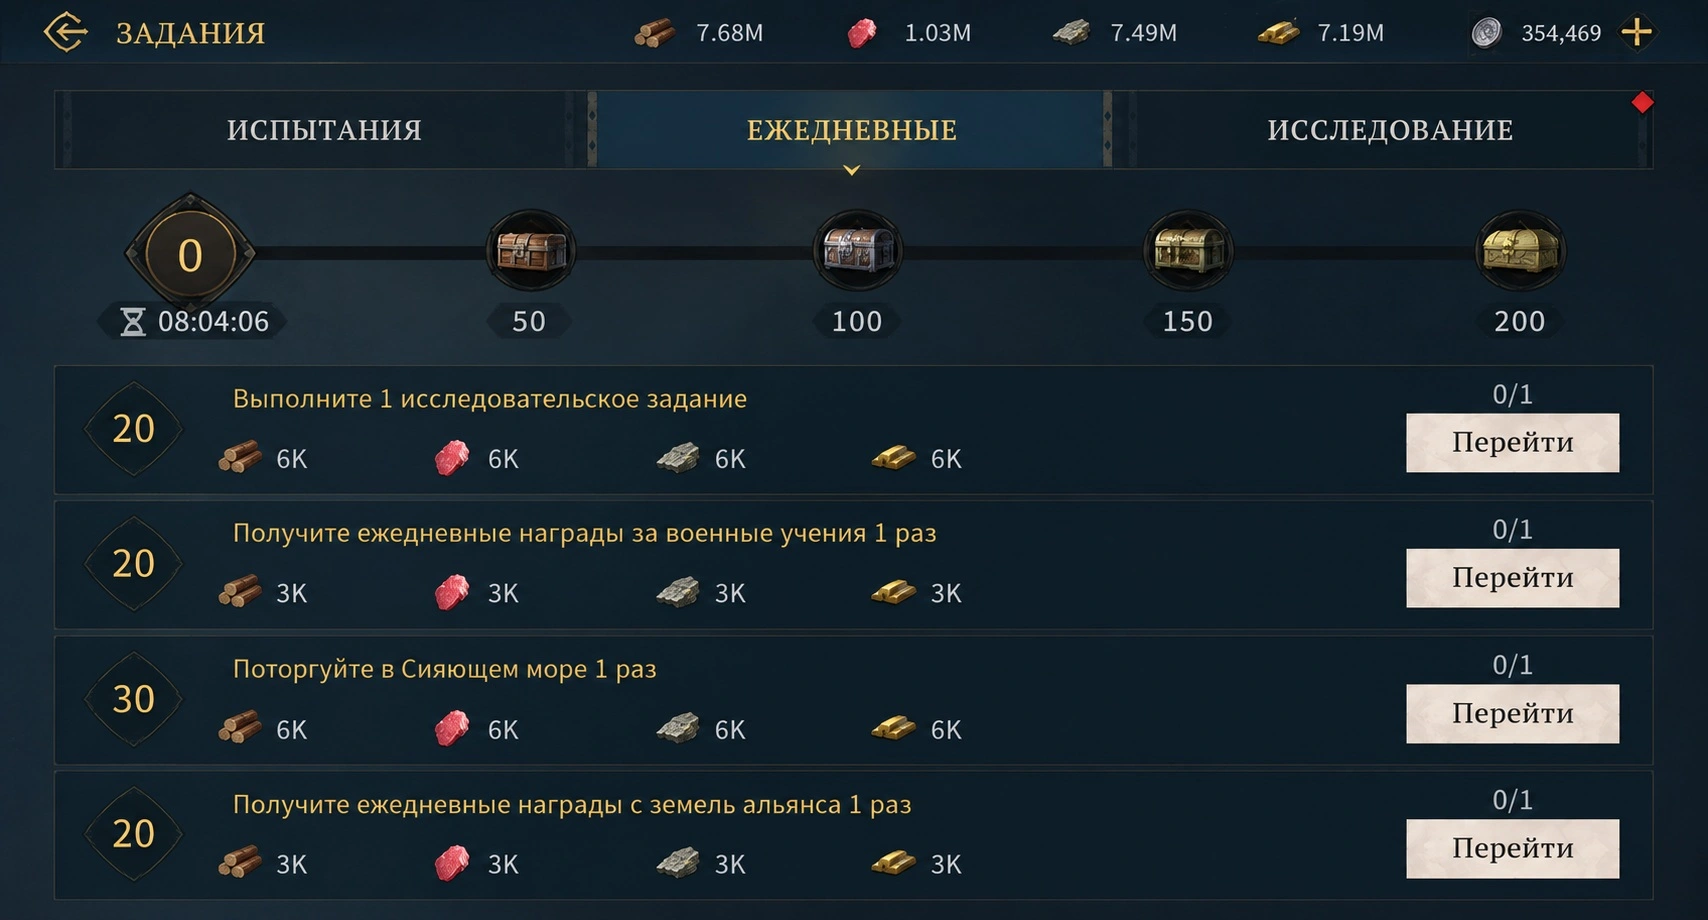Viewport: 1708px width, 920px height.
Task: Tap the plus icon to add silver
Action: tap(1636, 33)
